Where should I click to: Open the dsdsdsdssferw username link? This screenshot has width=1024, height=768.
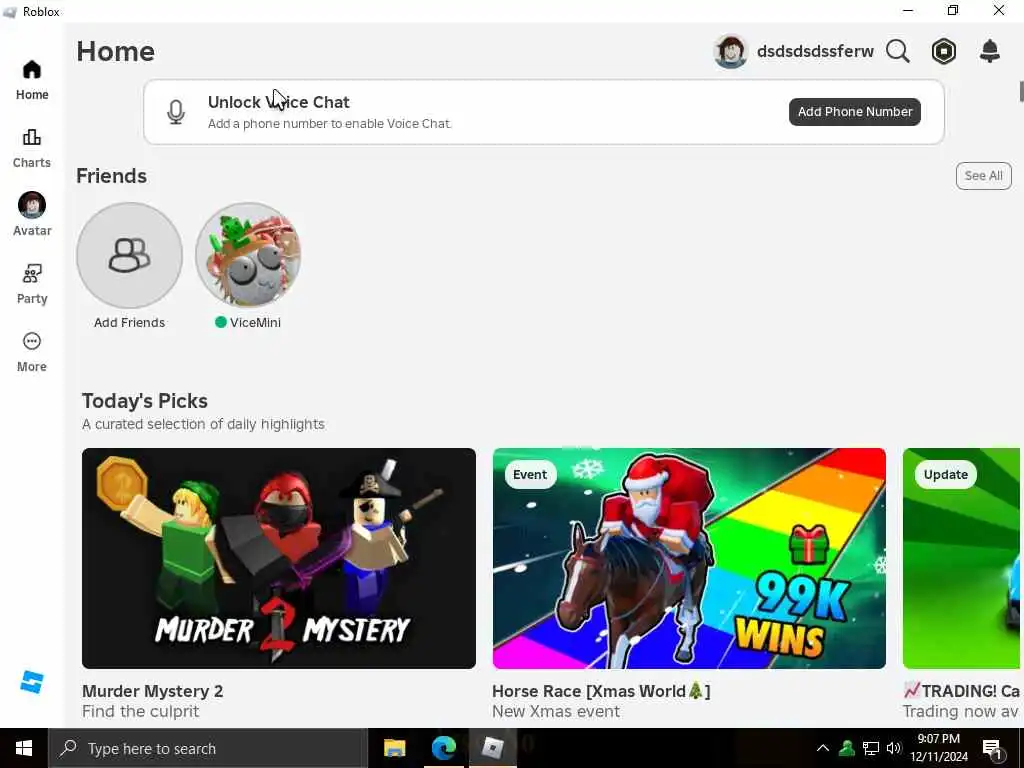[x=815, y=51]
